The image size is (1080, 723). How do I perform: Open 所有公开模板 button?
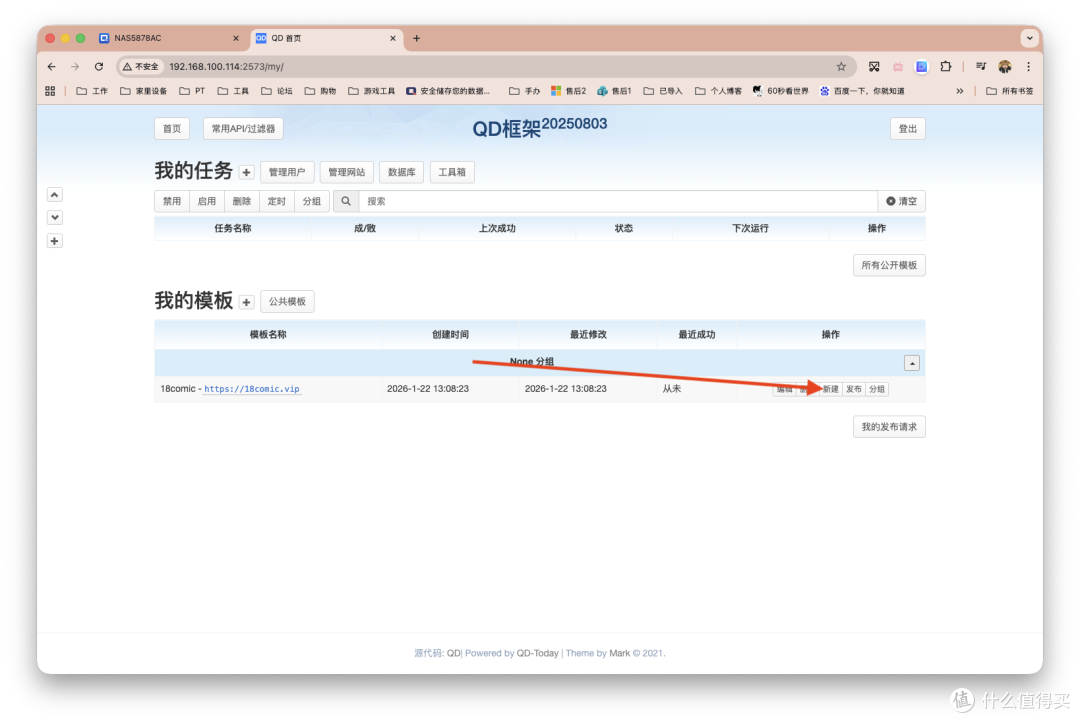pos(889,265)
